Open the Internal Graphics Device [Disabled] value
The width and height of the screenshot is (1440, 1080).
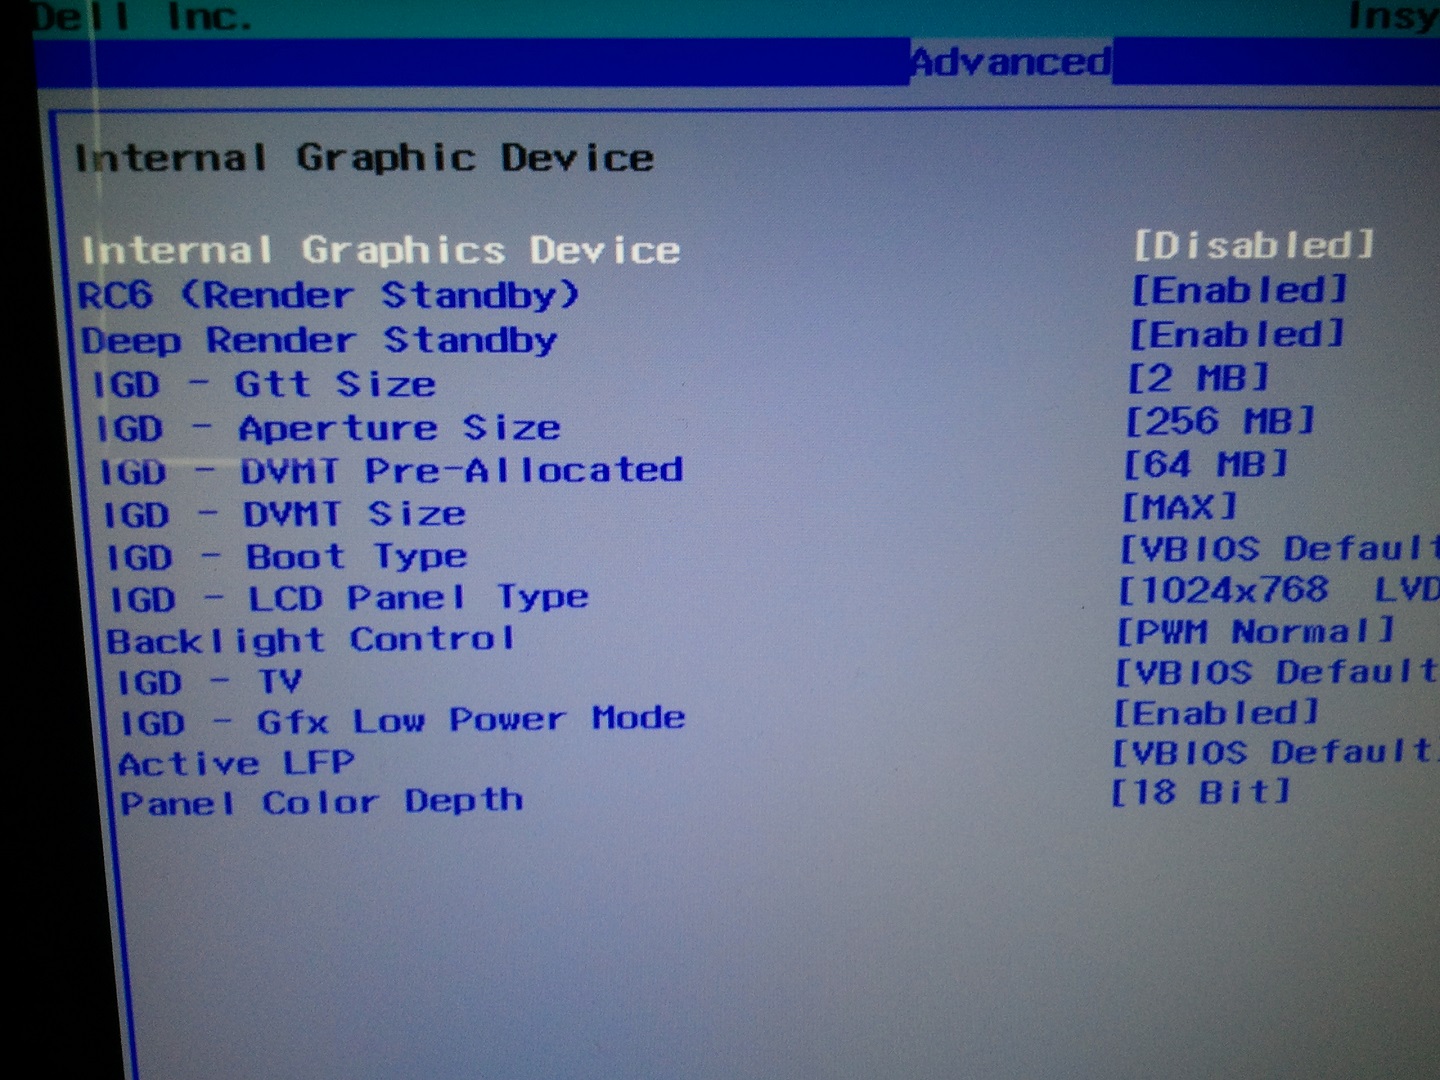click(1254, 245)
